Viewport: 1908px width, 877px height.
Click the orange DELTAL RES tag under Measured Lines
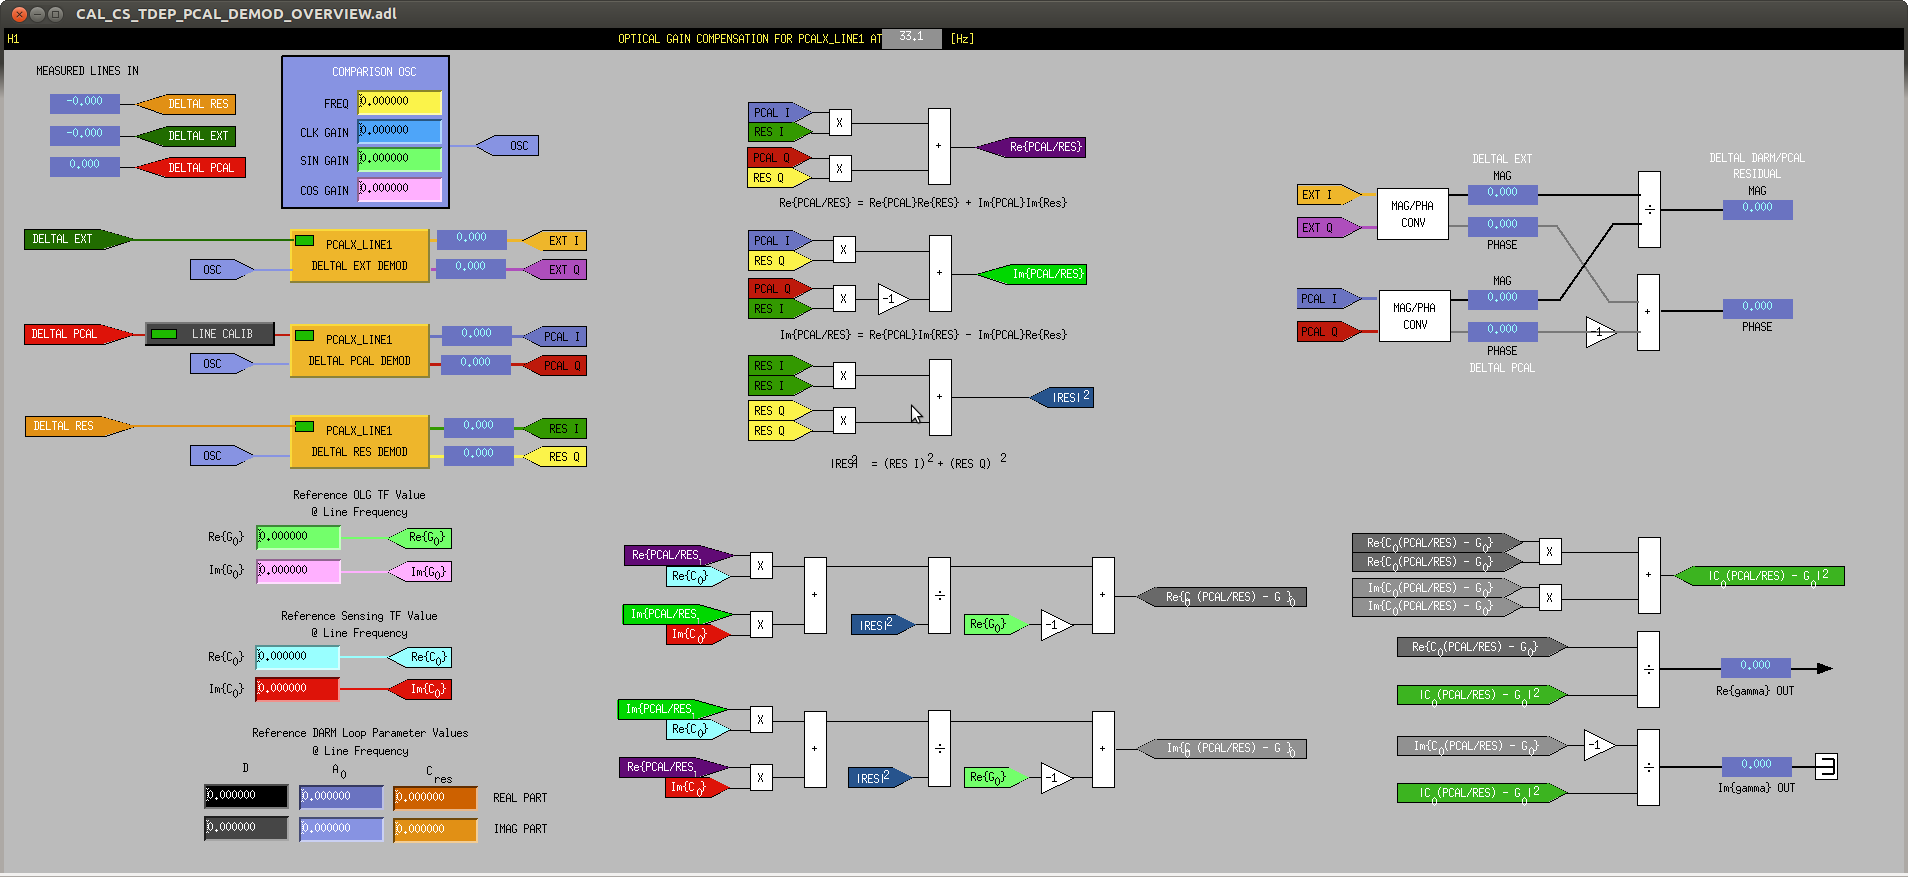[186, 104]
